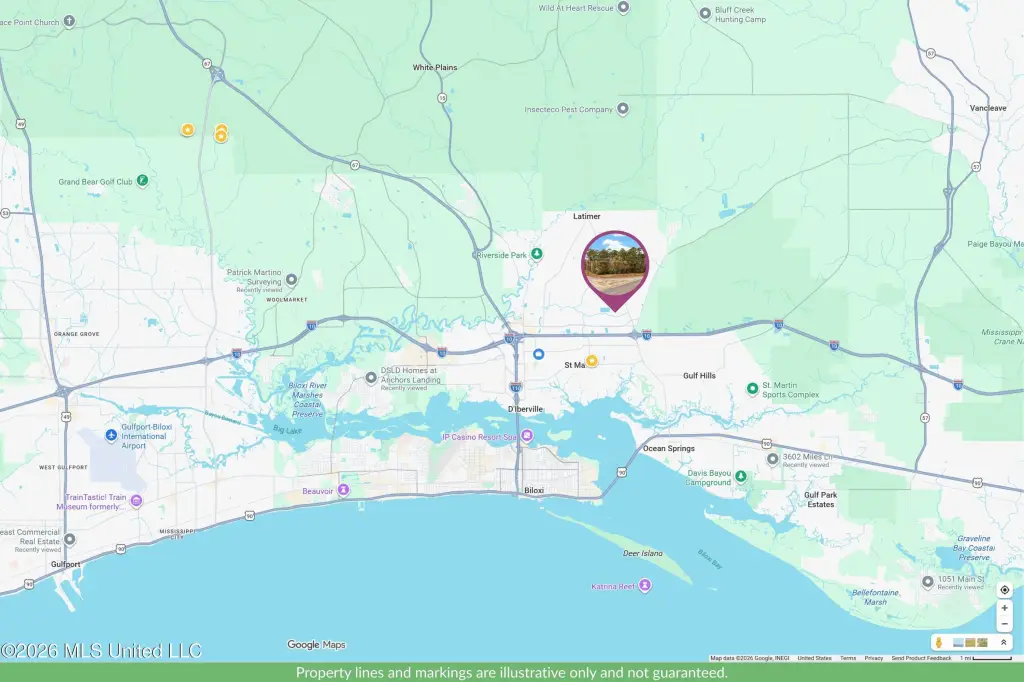Image resolution: width=1024 pixels, height=682 pixels.
Task: Collapse the map imagery controls chevron
Action: click(x=1004, y=642)
